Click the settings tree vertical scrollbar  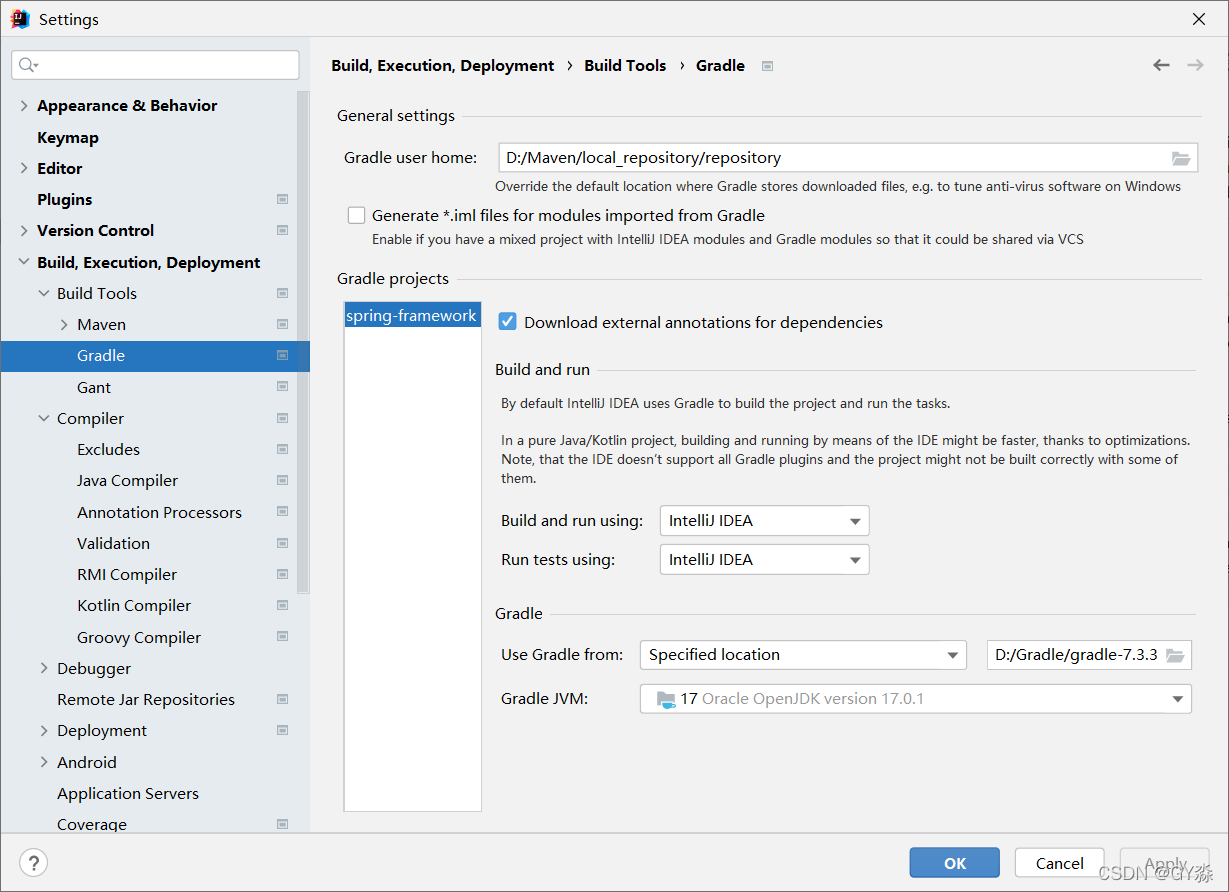point(303,342)
